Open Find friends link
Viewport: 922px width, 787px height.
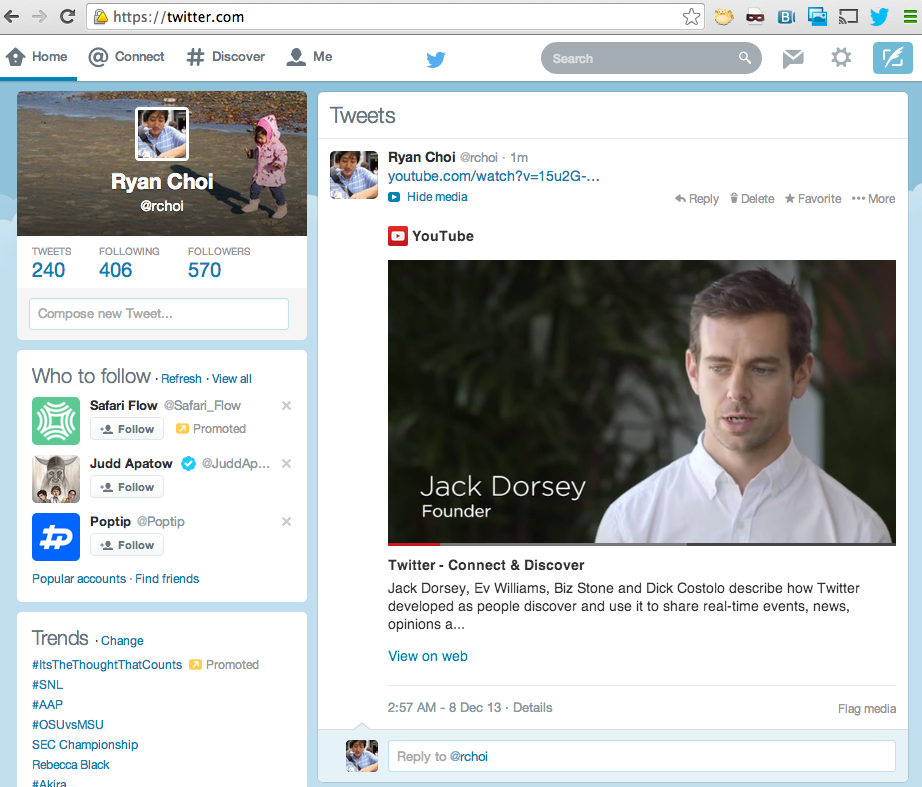(167, 579)
